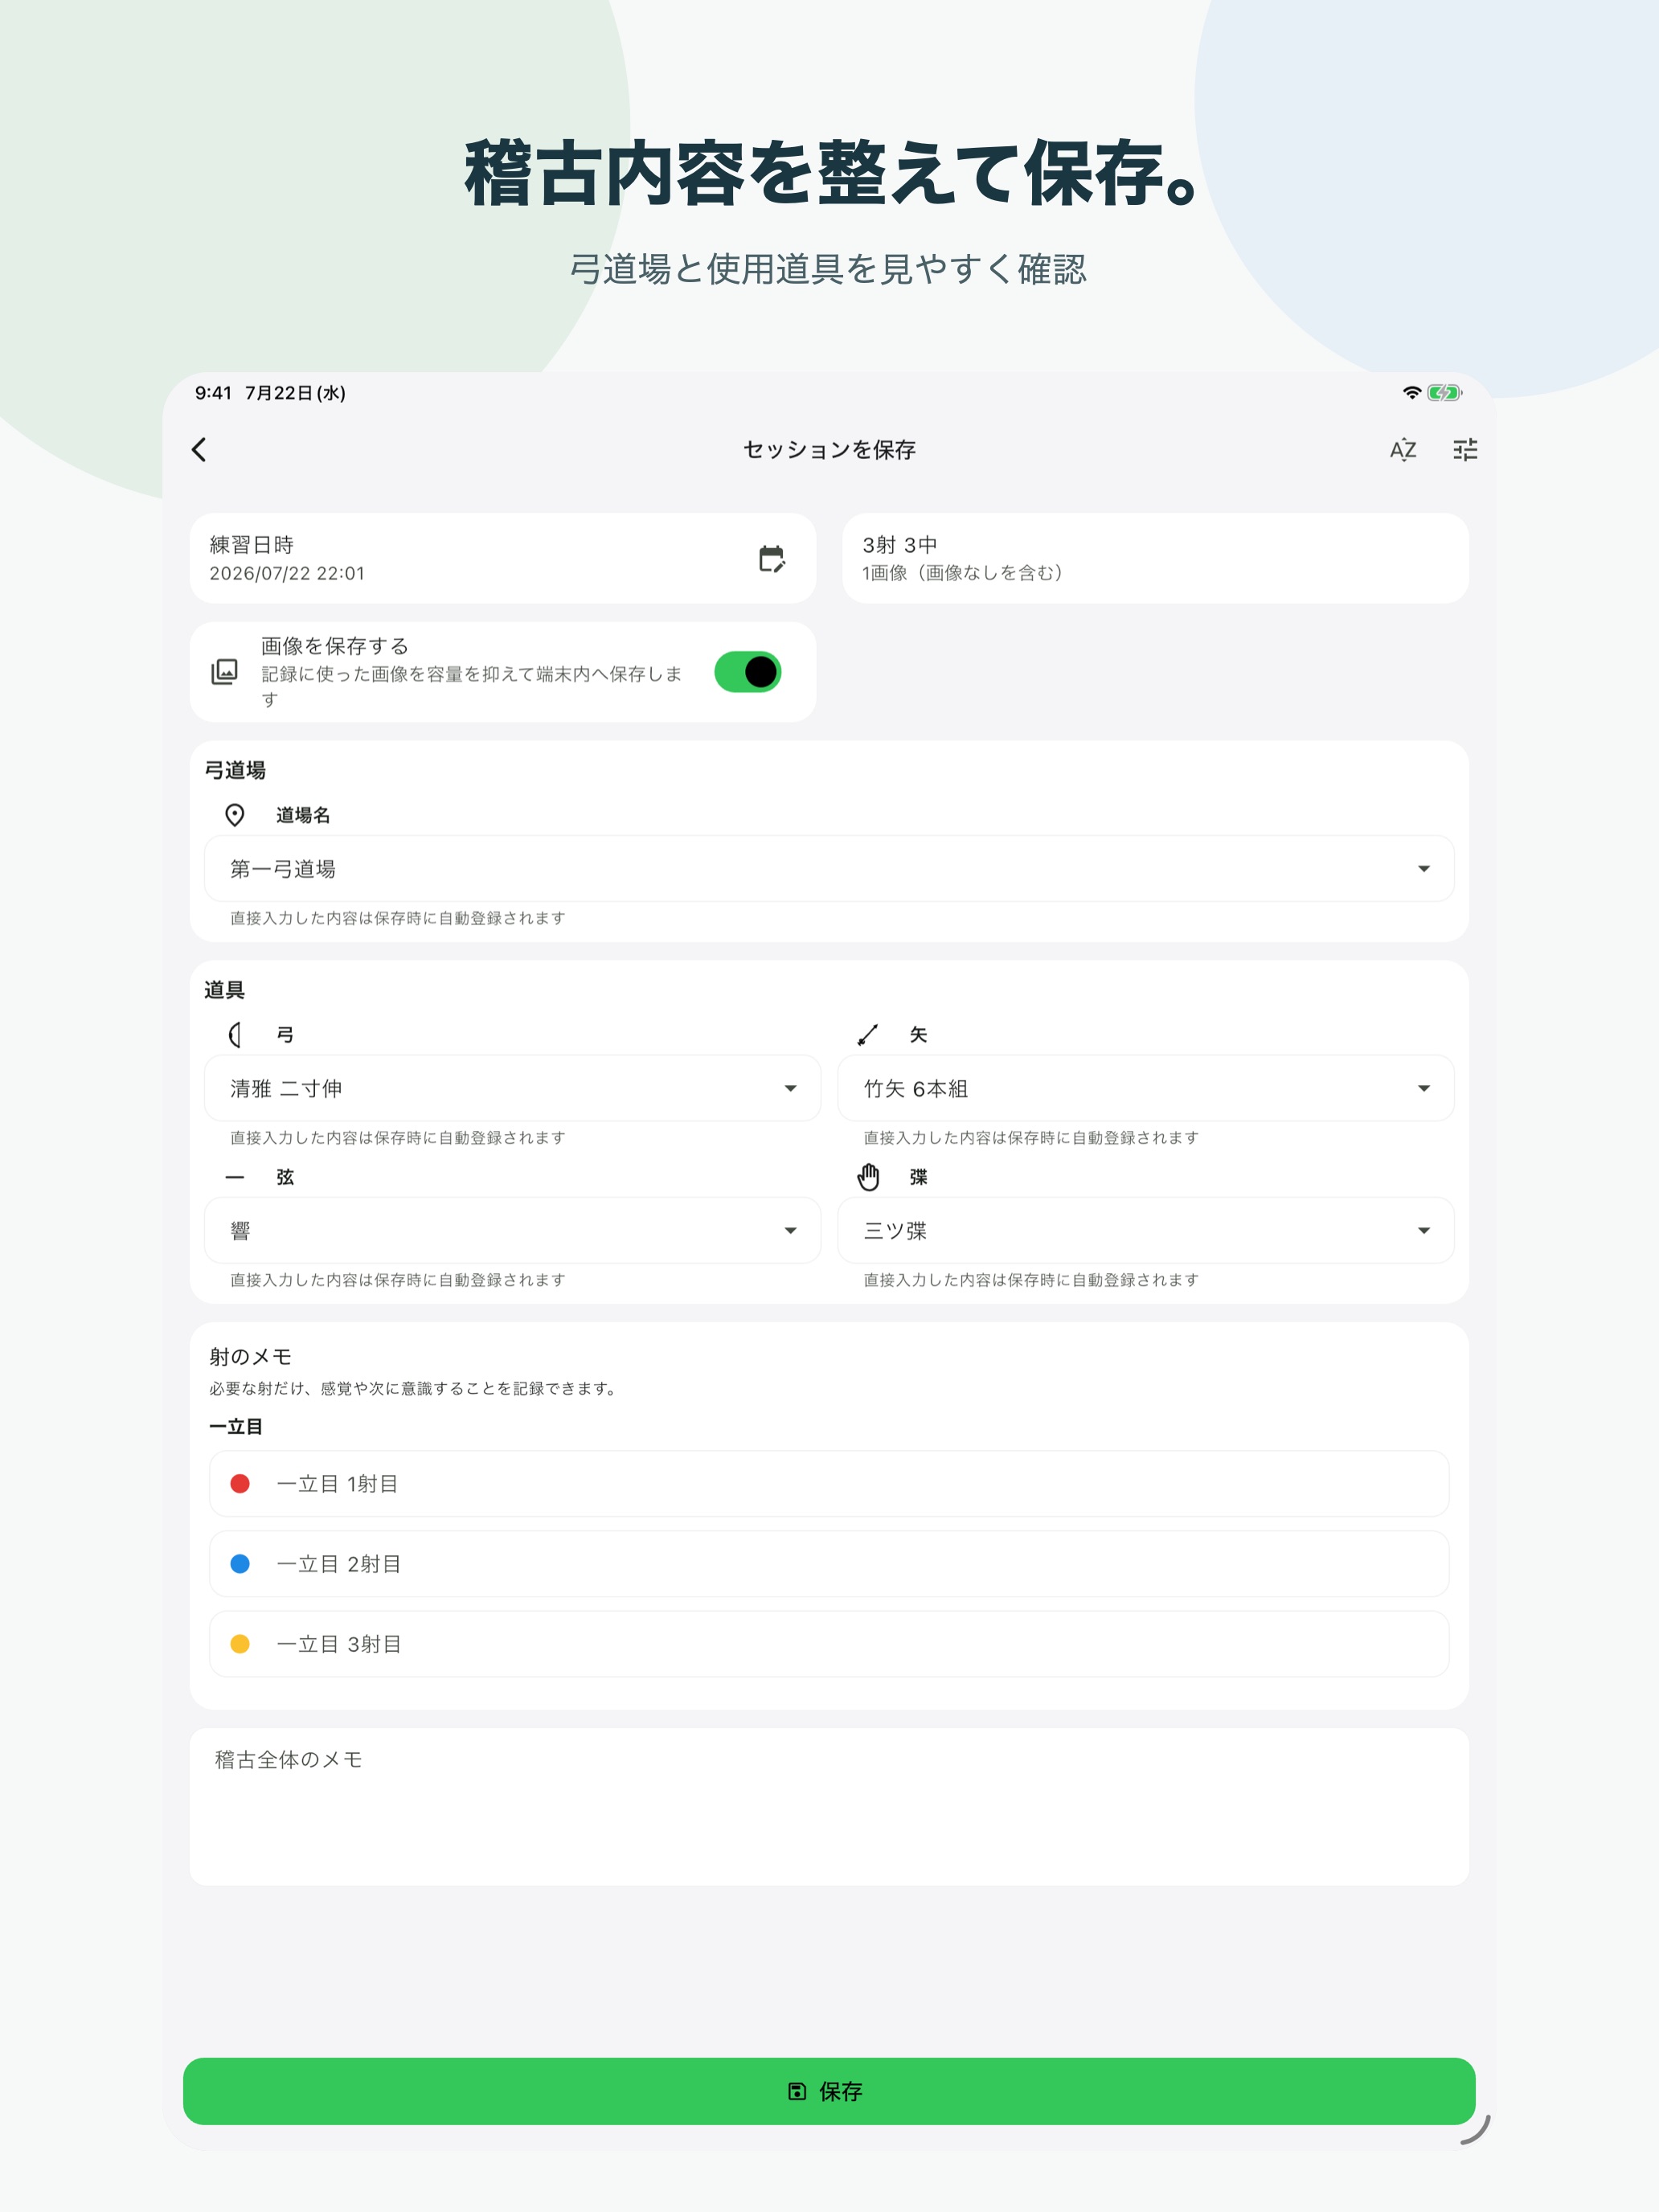Tap the 必要な射だけ description text
Image resolution: width=1659 pixels, height=2212 pixels.
(x=415, y=1389)
